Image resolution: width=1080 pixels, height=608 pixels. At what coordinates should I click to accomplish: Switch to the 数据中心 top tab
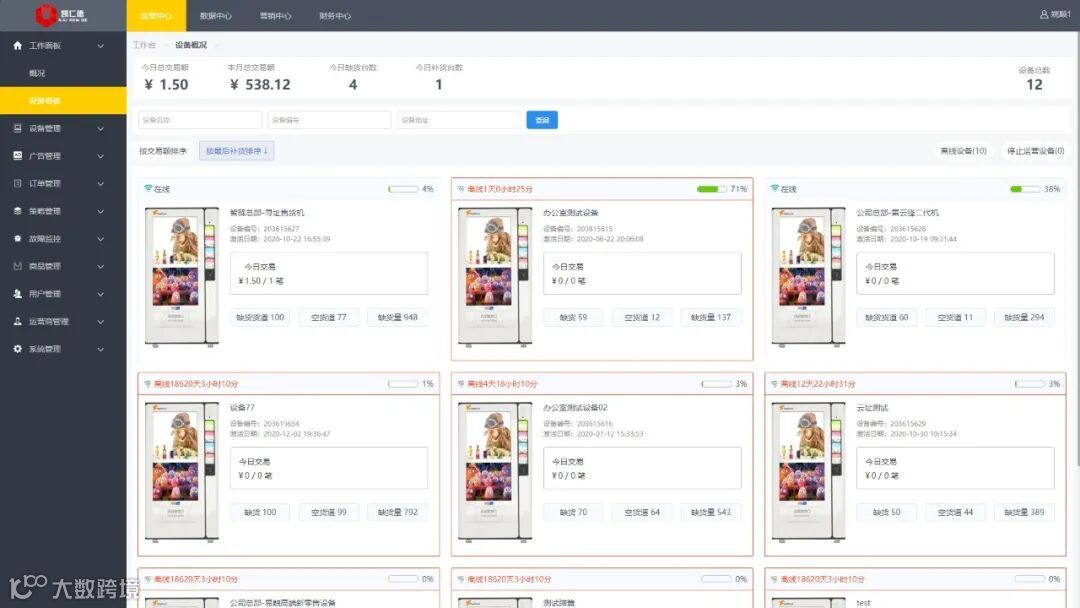click(216, 15)
